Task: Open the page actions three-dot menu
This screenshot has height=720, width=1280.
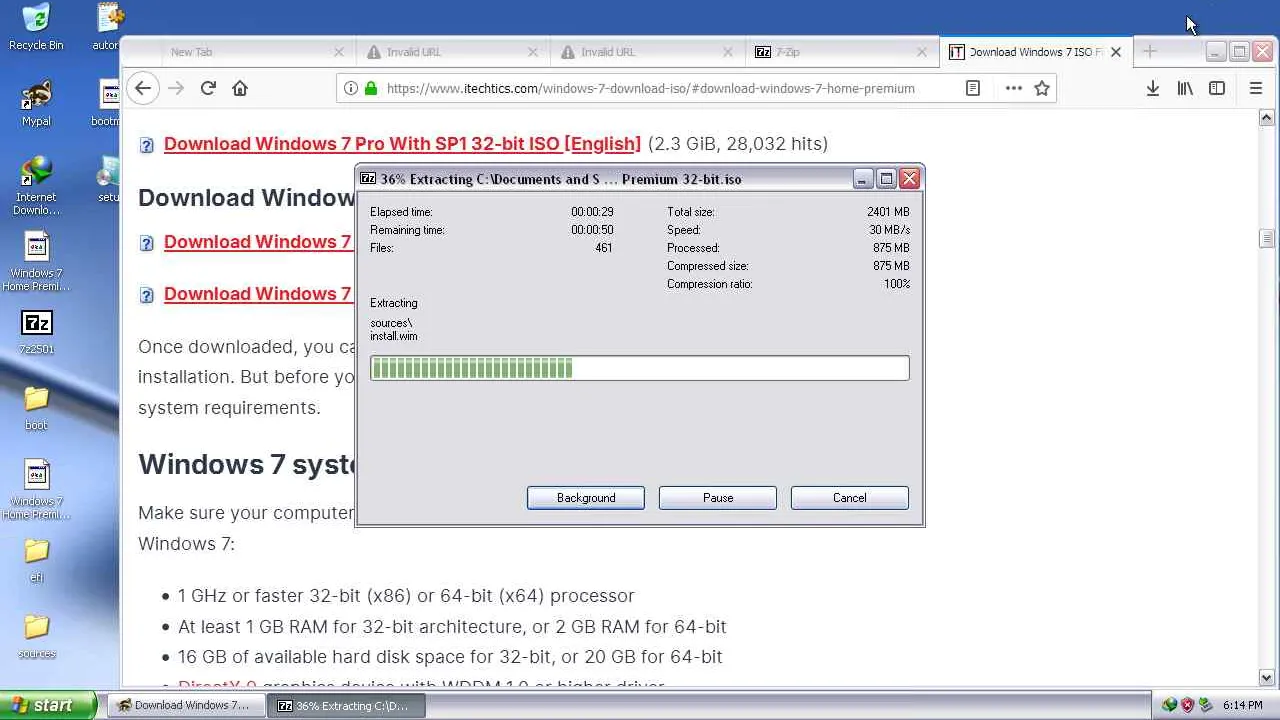Action: pyautogui.click(x=1013, y=88)
